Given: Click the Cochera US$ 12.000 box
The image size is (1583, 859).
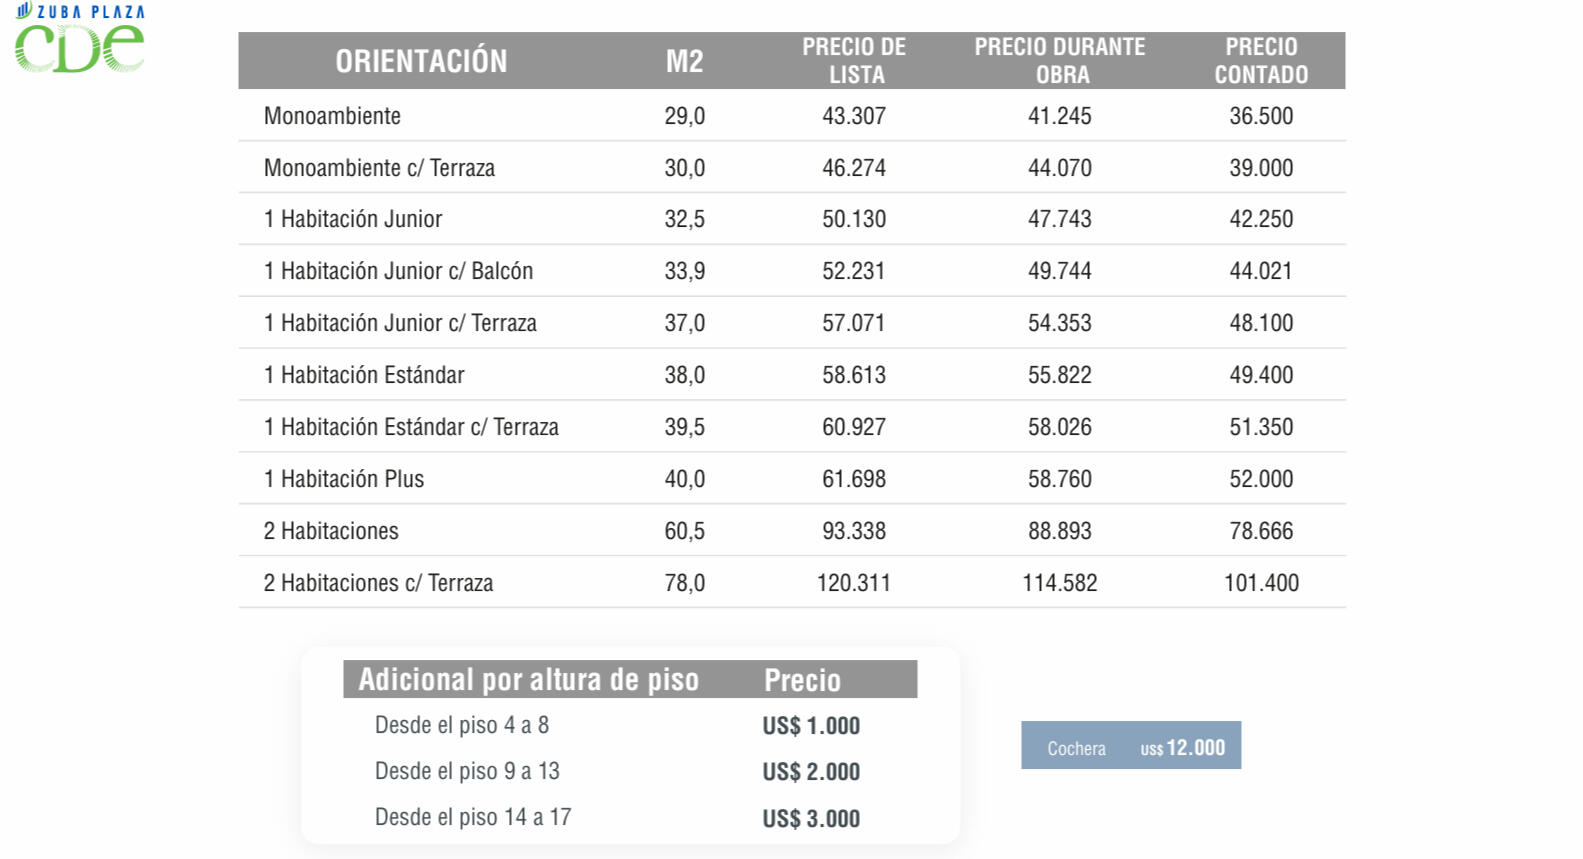Looking at the screenshot, I should [x=1131, y=745].
